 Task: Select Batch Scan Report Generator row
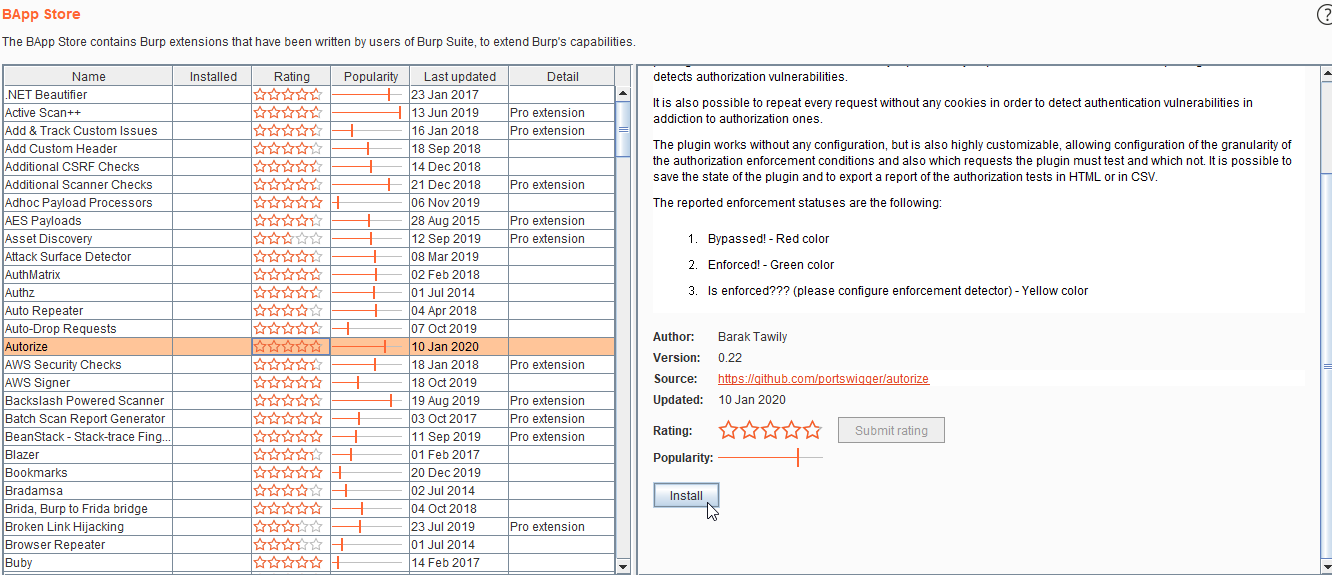click(x=308, y=418)
